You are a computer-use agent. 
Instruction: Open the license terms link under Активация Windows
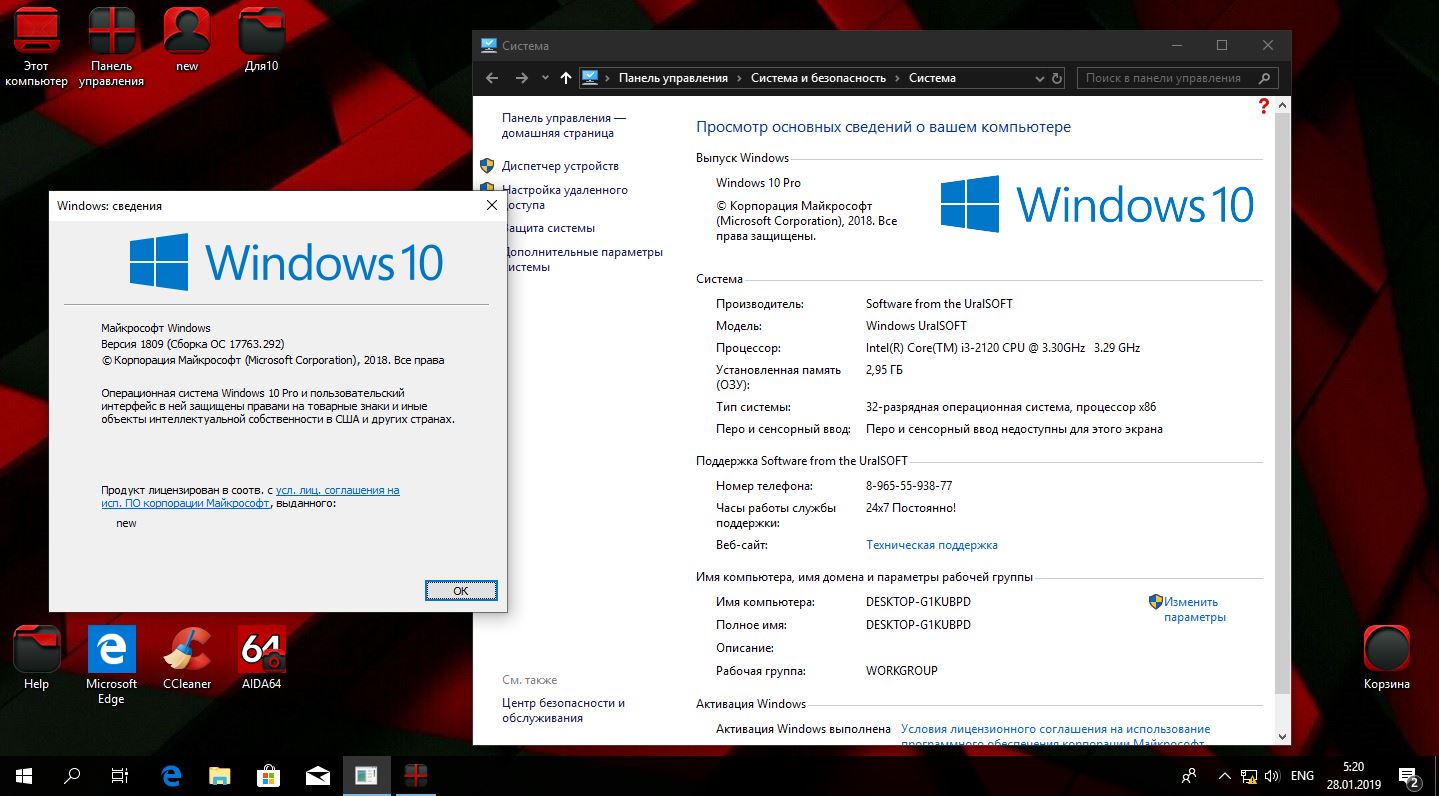(x=1055, y=736)
